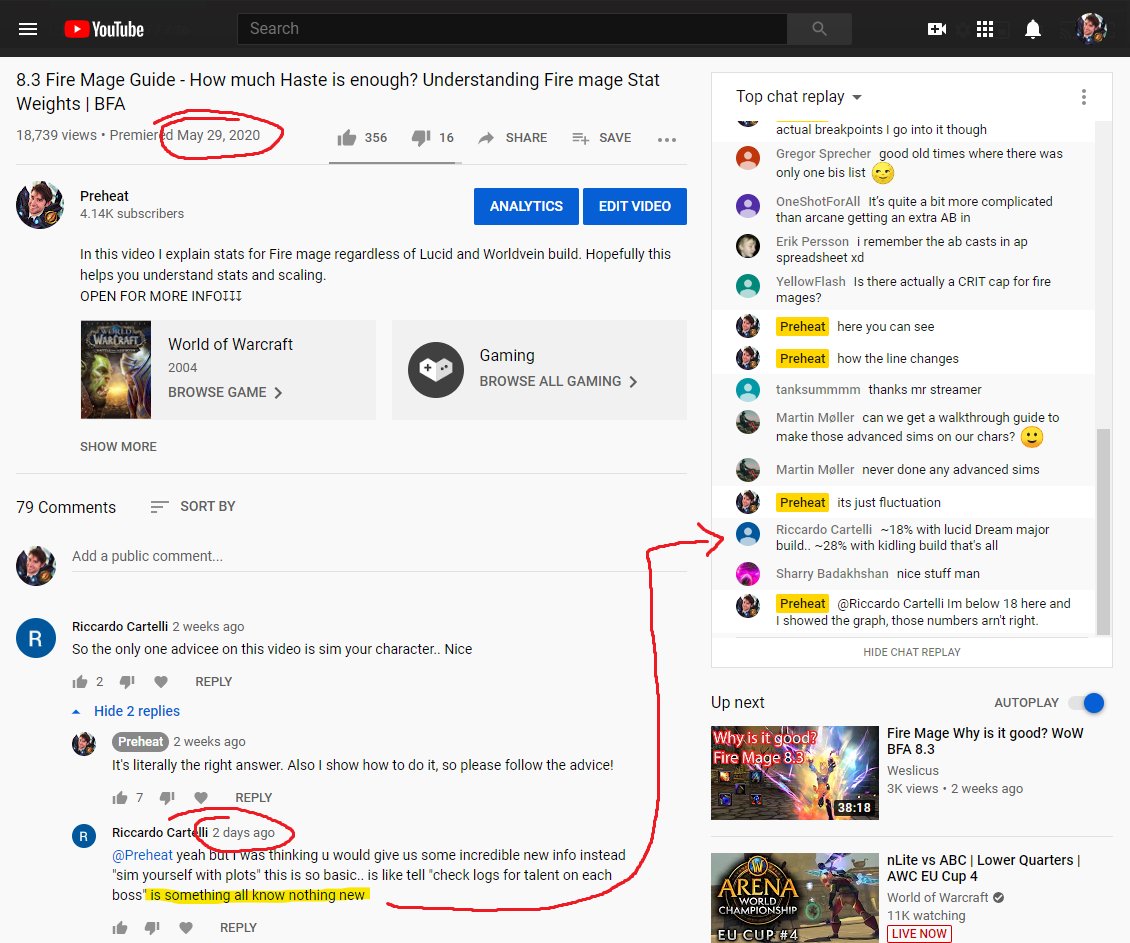This screenshot has width=1130, height=943.
Task: Heart Riccardo's '2 days ago' reply
Action: [186, 928]
